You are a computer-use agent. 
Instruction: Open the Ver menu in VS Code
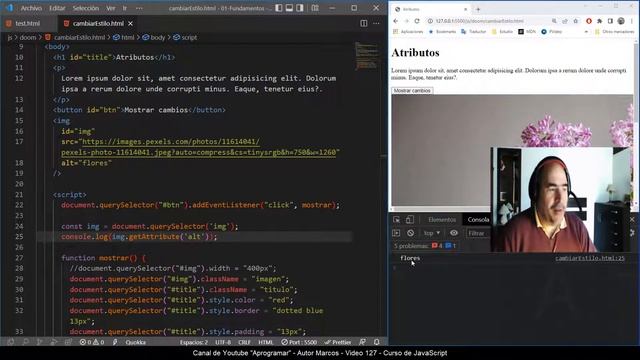[x=111, y=8]
